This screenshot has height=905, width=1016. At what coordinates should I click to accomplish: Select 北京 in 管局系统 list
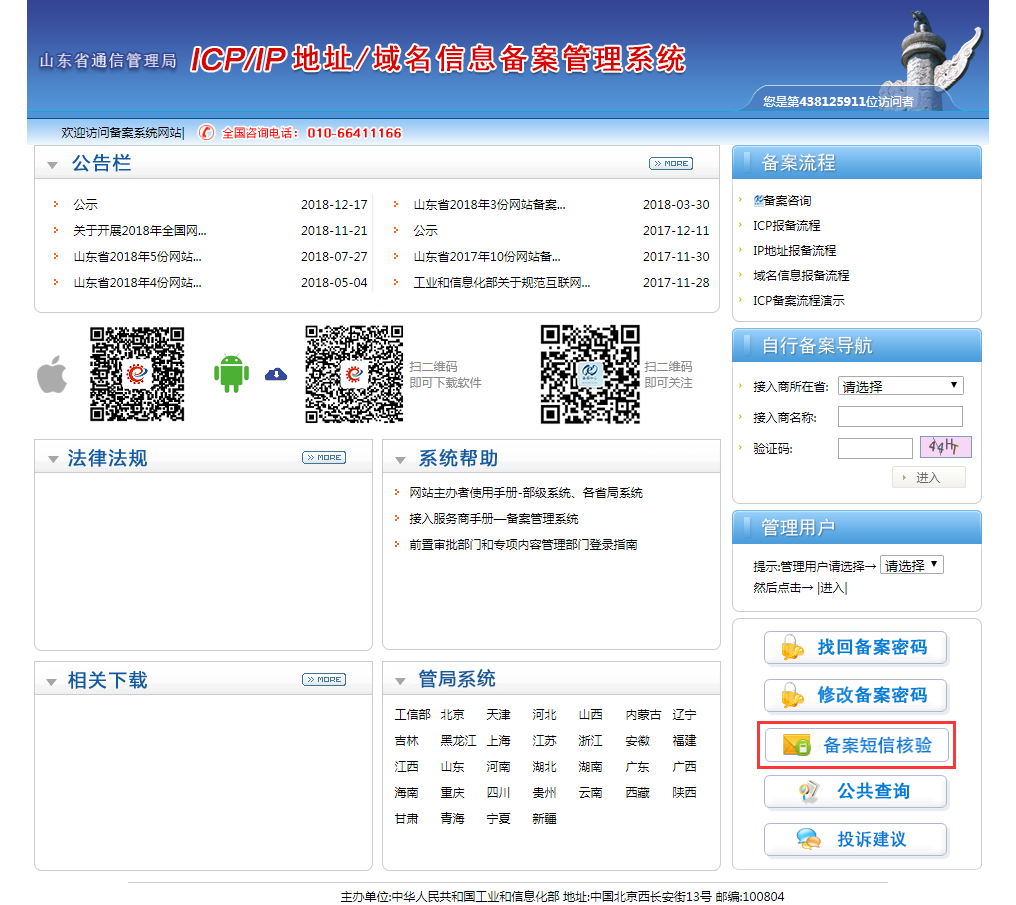pyautogui.click(x=452, y=715)
